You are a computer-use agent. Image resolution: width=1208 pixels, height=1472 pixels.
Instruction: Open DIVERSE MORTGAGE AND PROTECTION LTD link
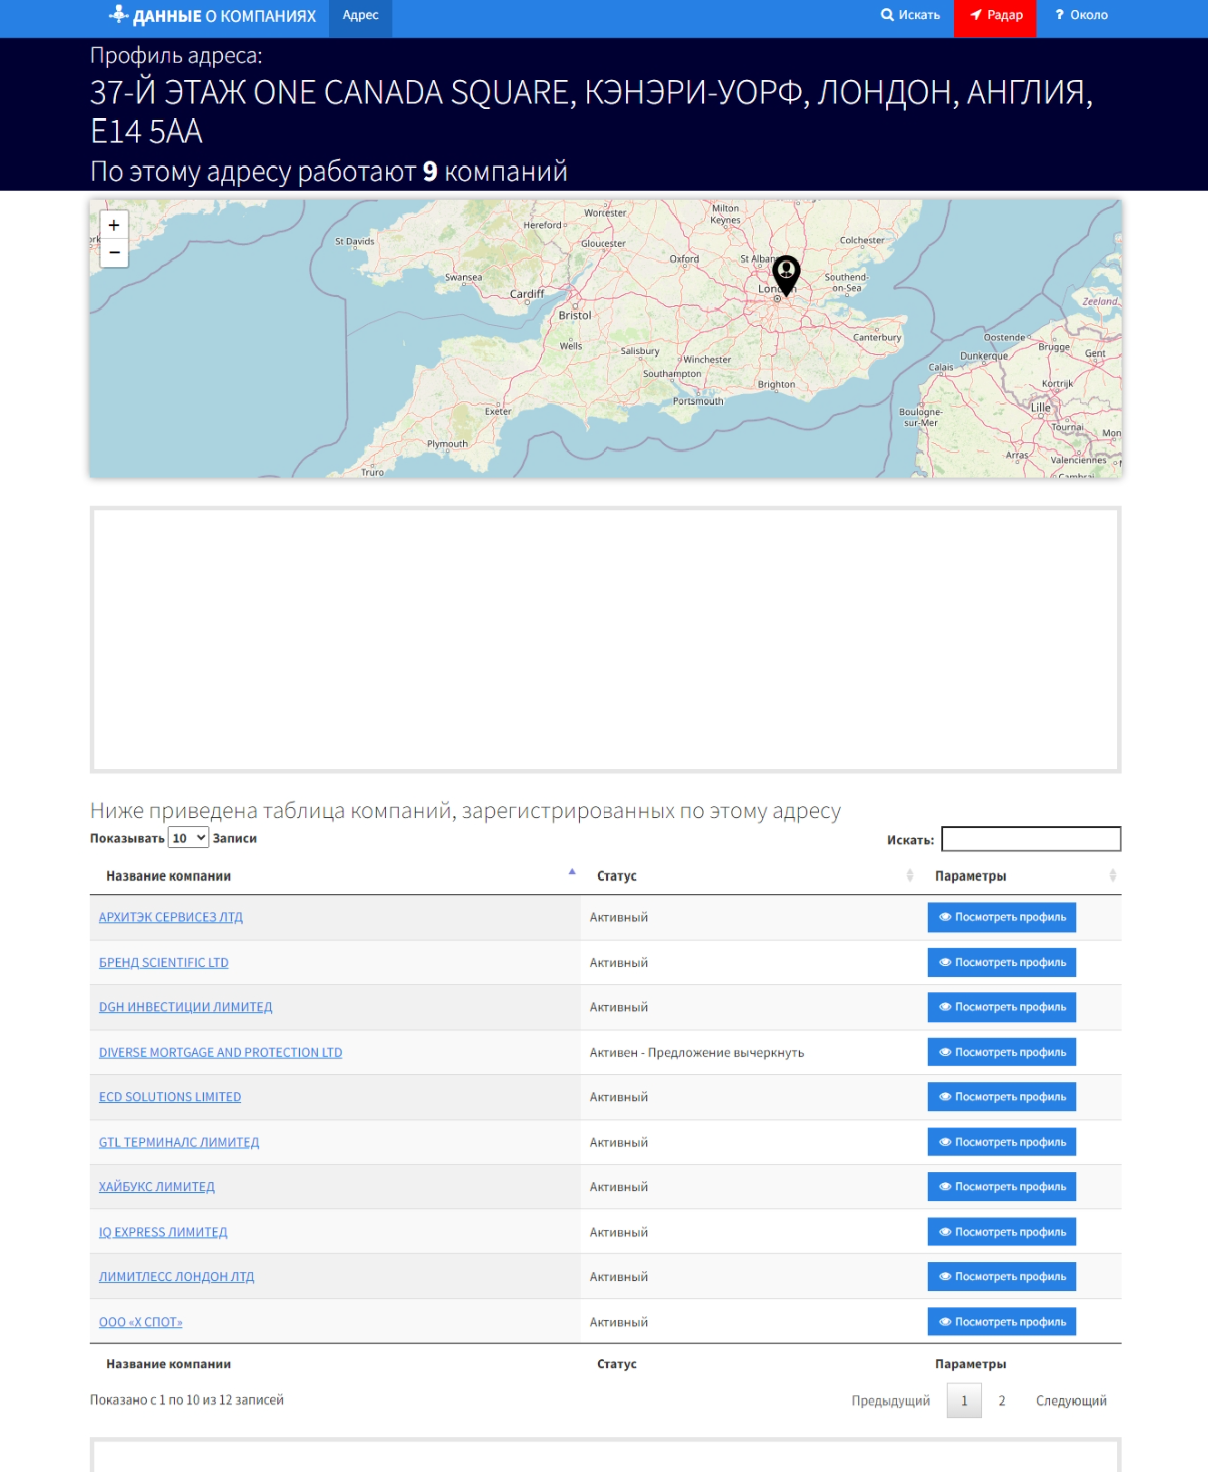[220, 1052]
